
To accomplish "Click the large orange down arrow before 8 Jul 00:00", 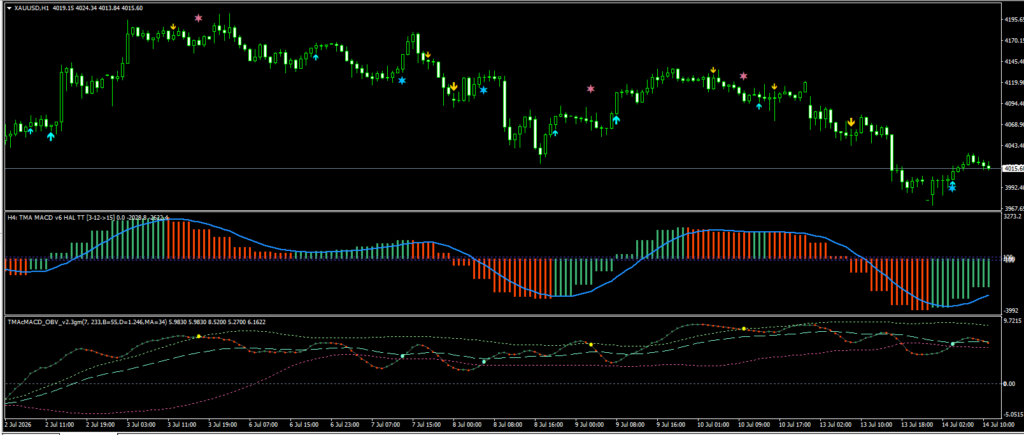I will [453, 86].
